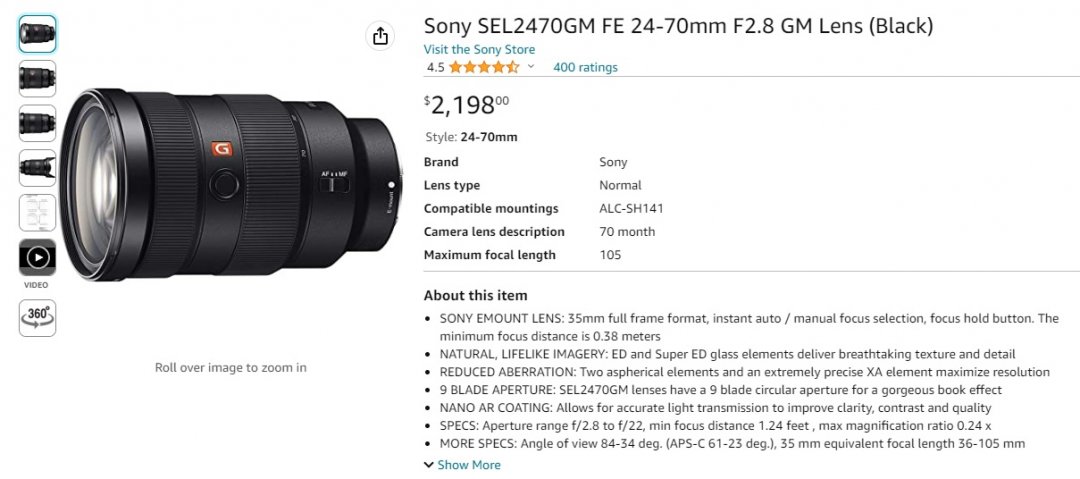Select the diagram sheet thumbnail

[37, 213]
